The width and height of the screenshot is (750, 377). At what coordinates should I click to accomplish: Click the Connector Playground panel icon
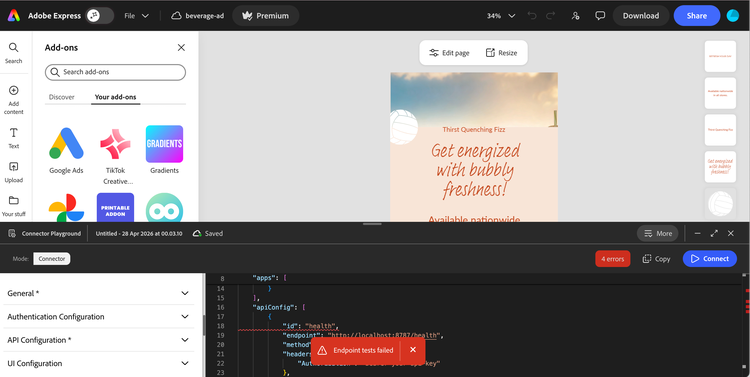coord(12,233)
